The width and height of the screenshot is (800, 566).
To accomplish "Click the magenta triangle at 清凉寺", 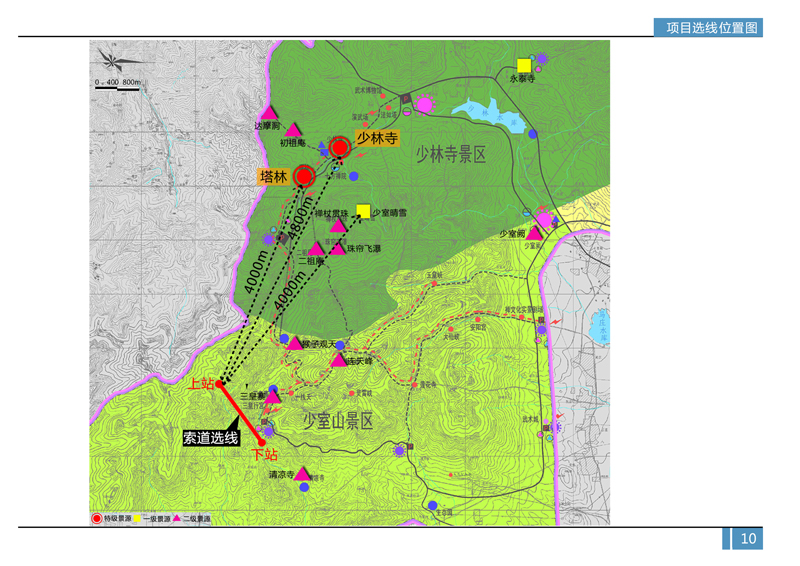I will coord(302,474).
